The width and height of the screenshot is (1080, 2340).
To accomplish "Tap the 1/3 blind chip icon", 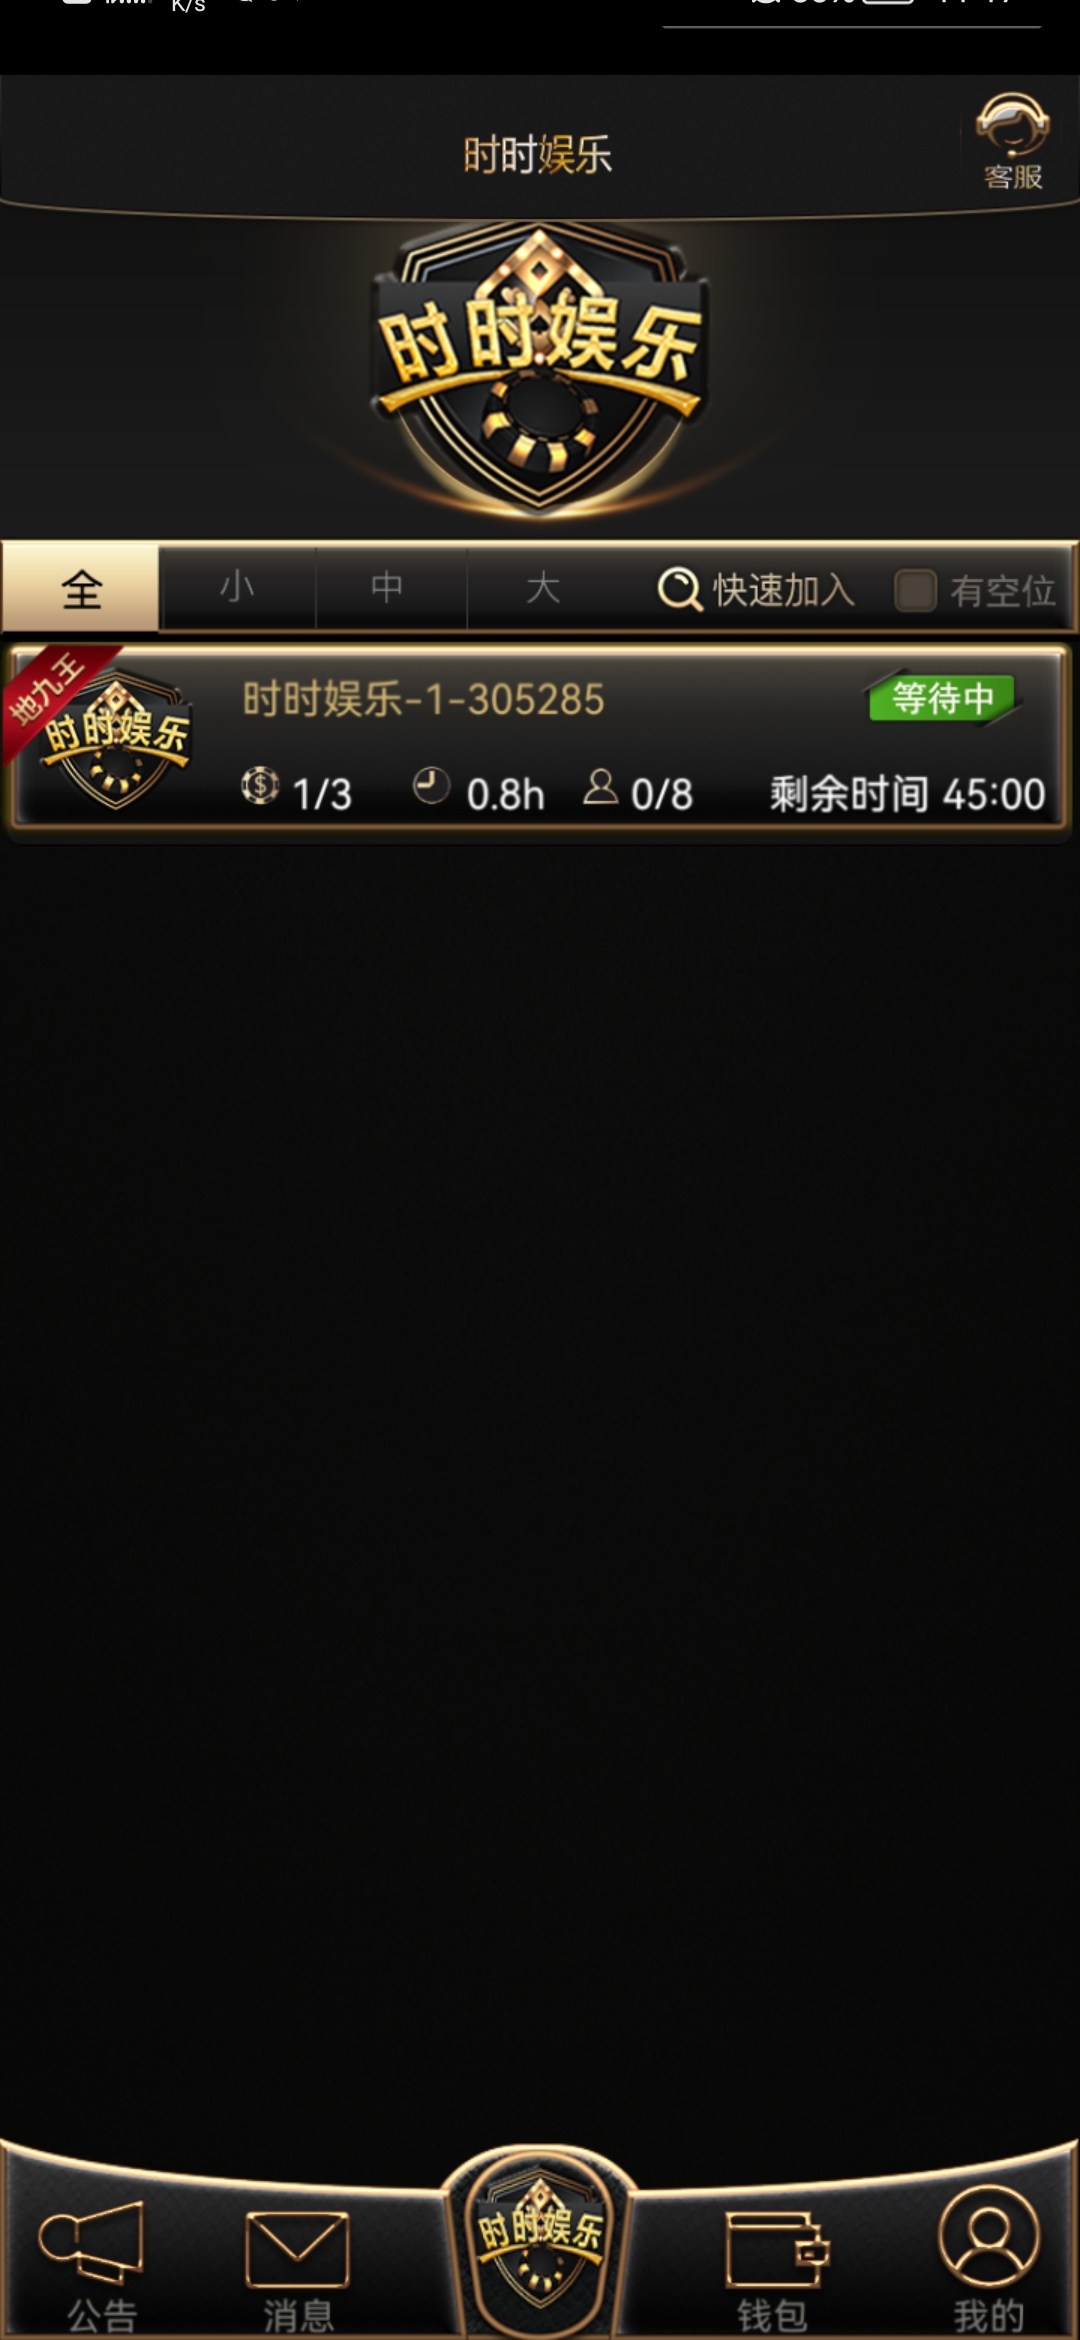I will (x=260, y=786).
